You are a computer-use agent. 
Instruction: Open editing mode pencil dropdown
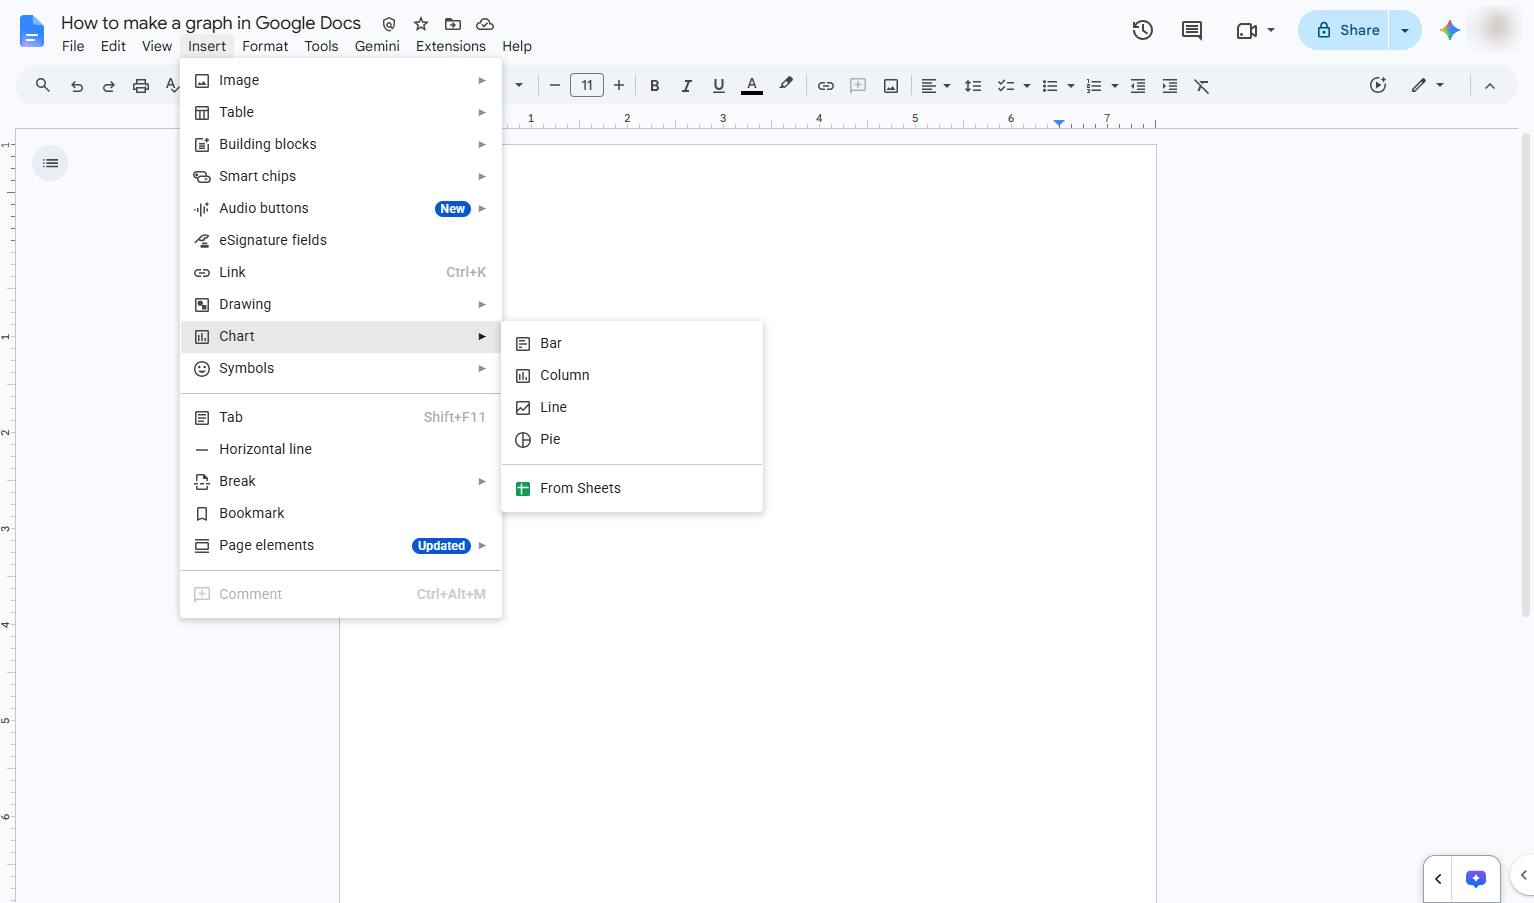(x=1428, y=86)
